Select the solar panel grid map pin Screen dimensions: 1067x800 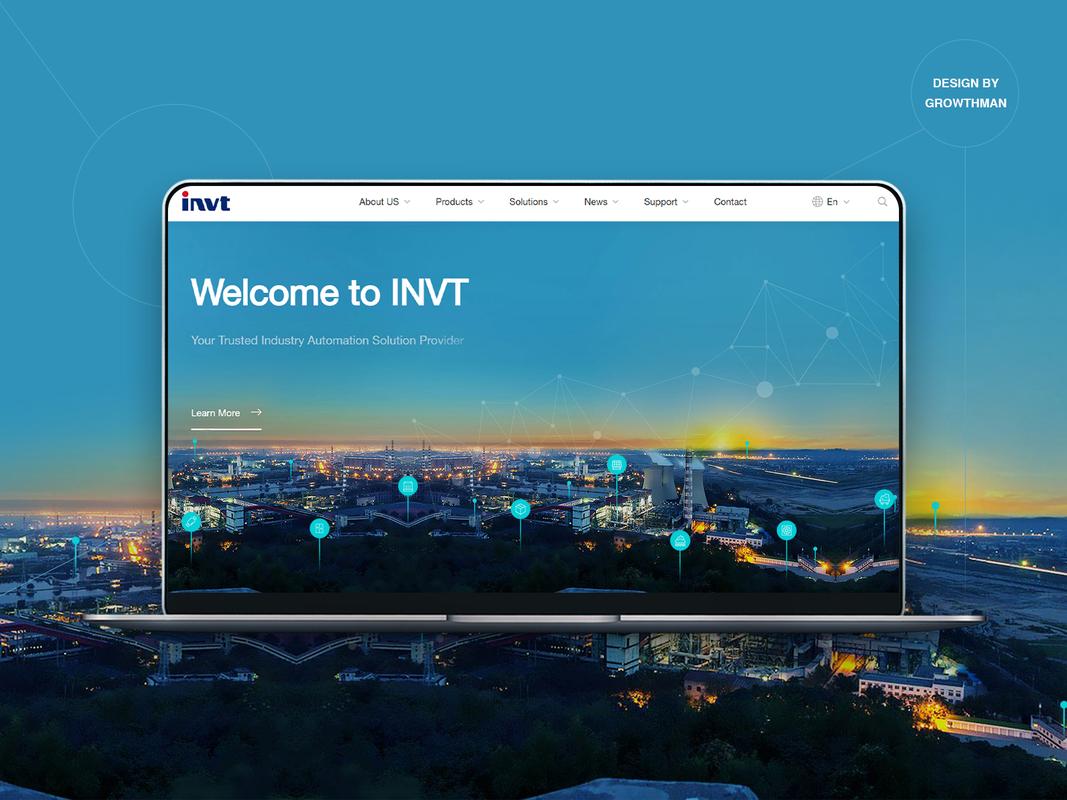[617, 465]
